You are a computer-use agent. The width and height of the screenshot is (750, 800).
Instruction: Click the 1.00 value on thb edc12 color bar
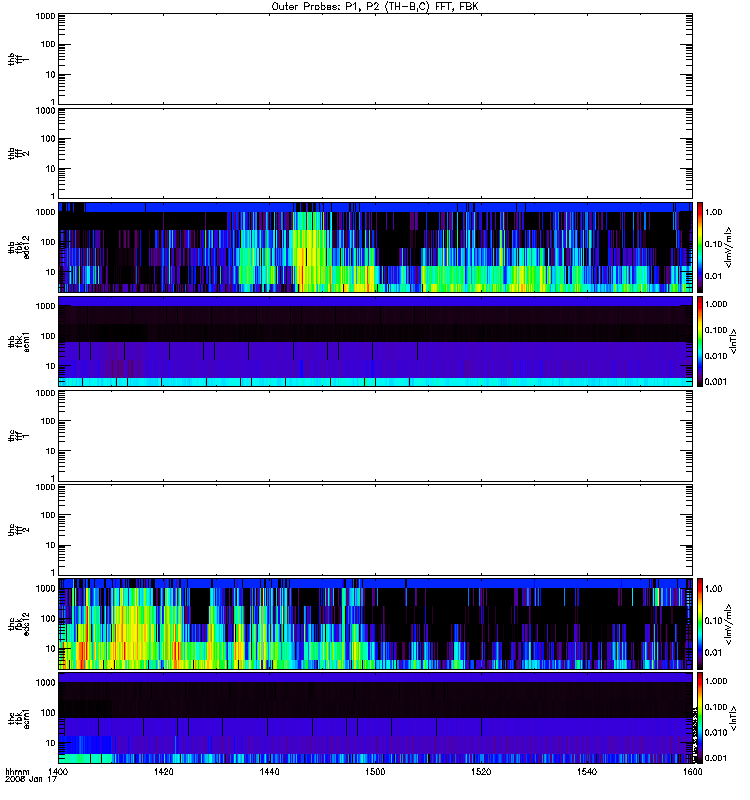(x=713, y=212)
